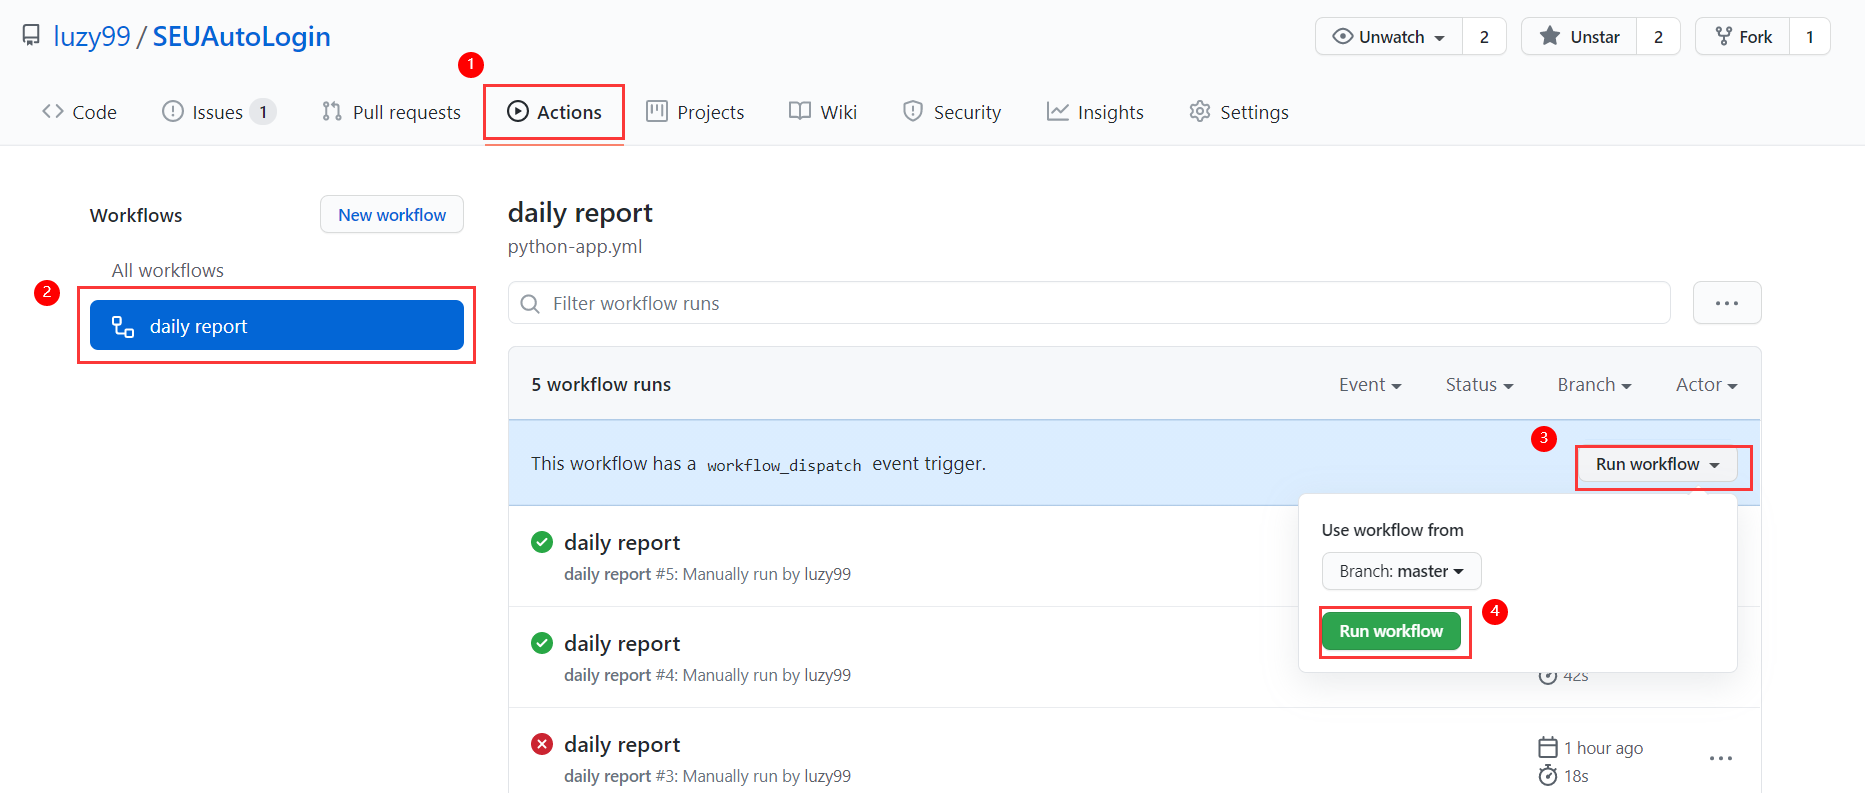Open the Branch: master selector
This screenshot has height=793, width=1865.
click(x=1401, y=571)
